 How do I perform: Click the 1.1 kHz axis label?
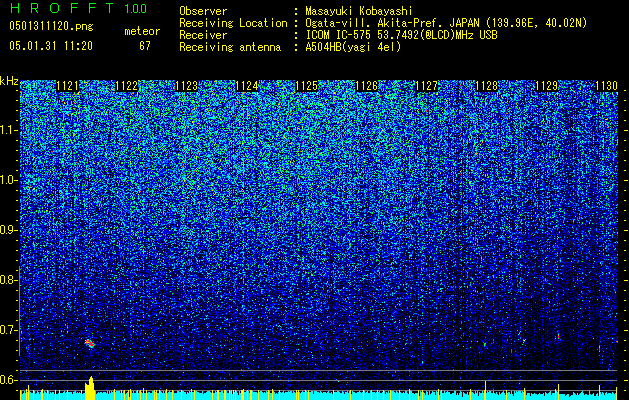click(9, 130)
